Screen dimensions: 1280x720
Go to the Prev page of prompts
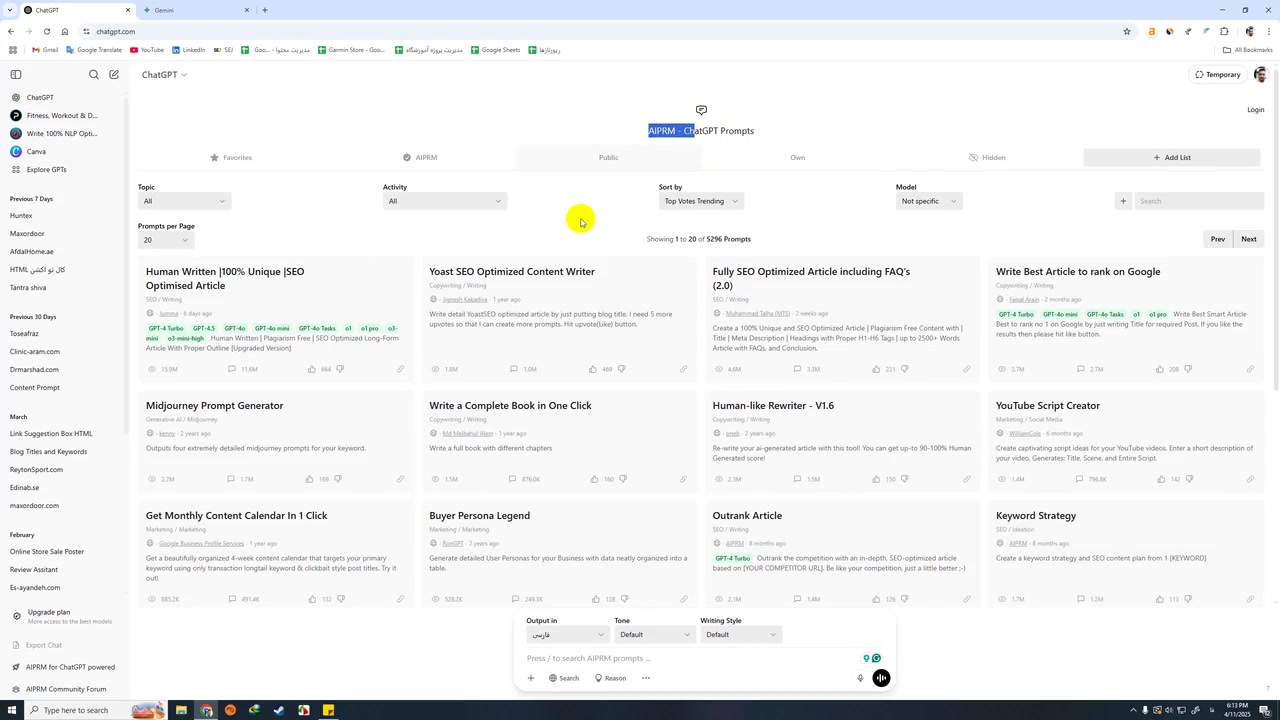tap(1218, 239)
